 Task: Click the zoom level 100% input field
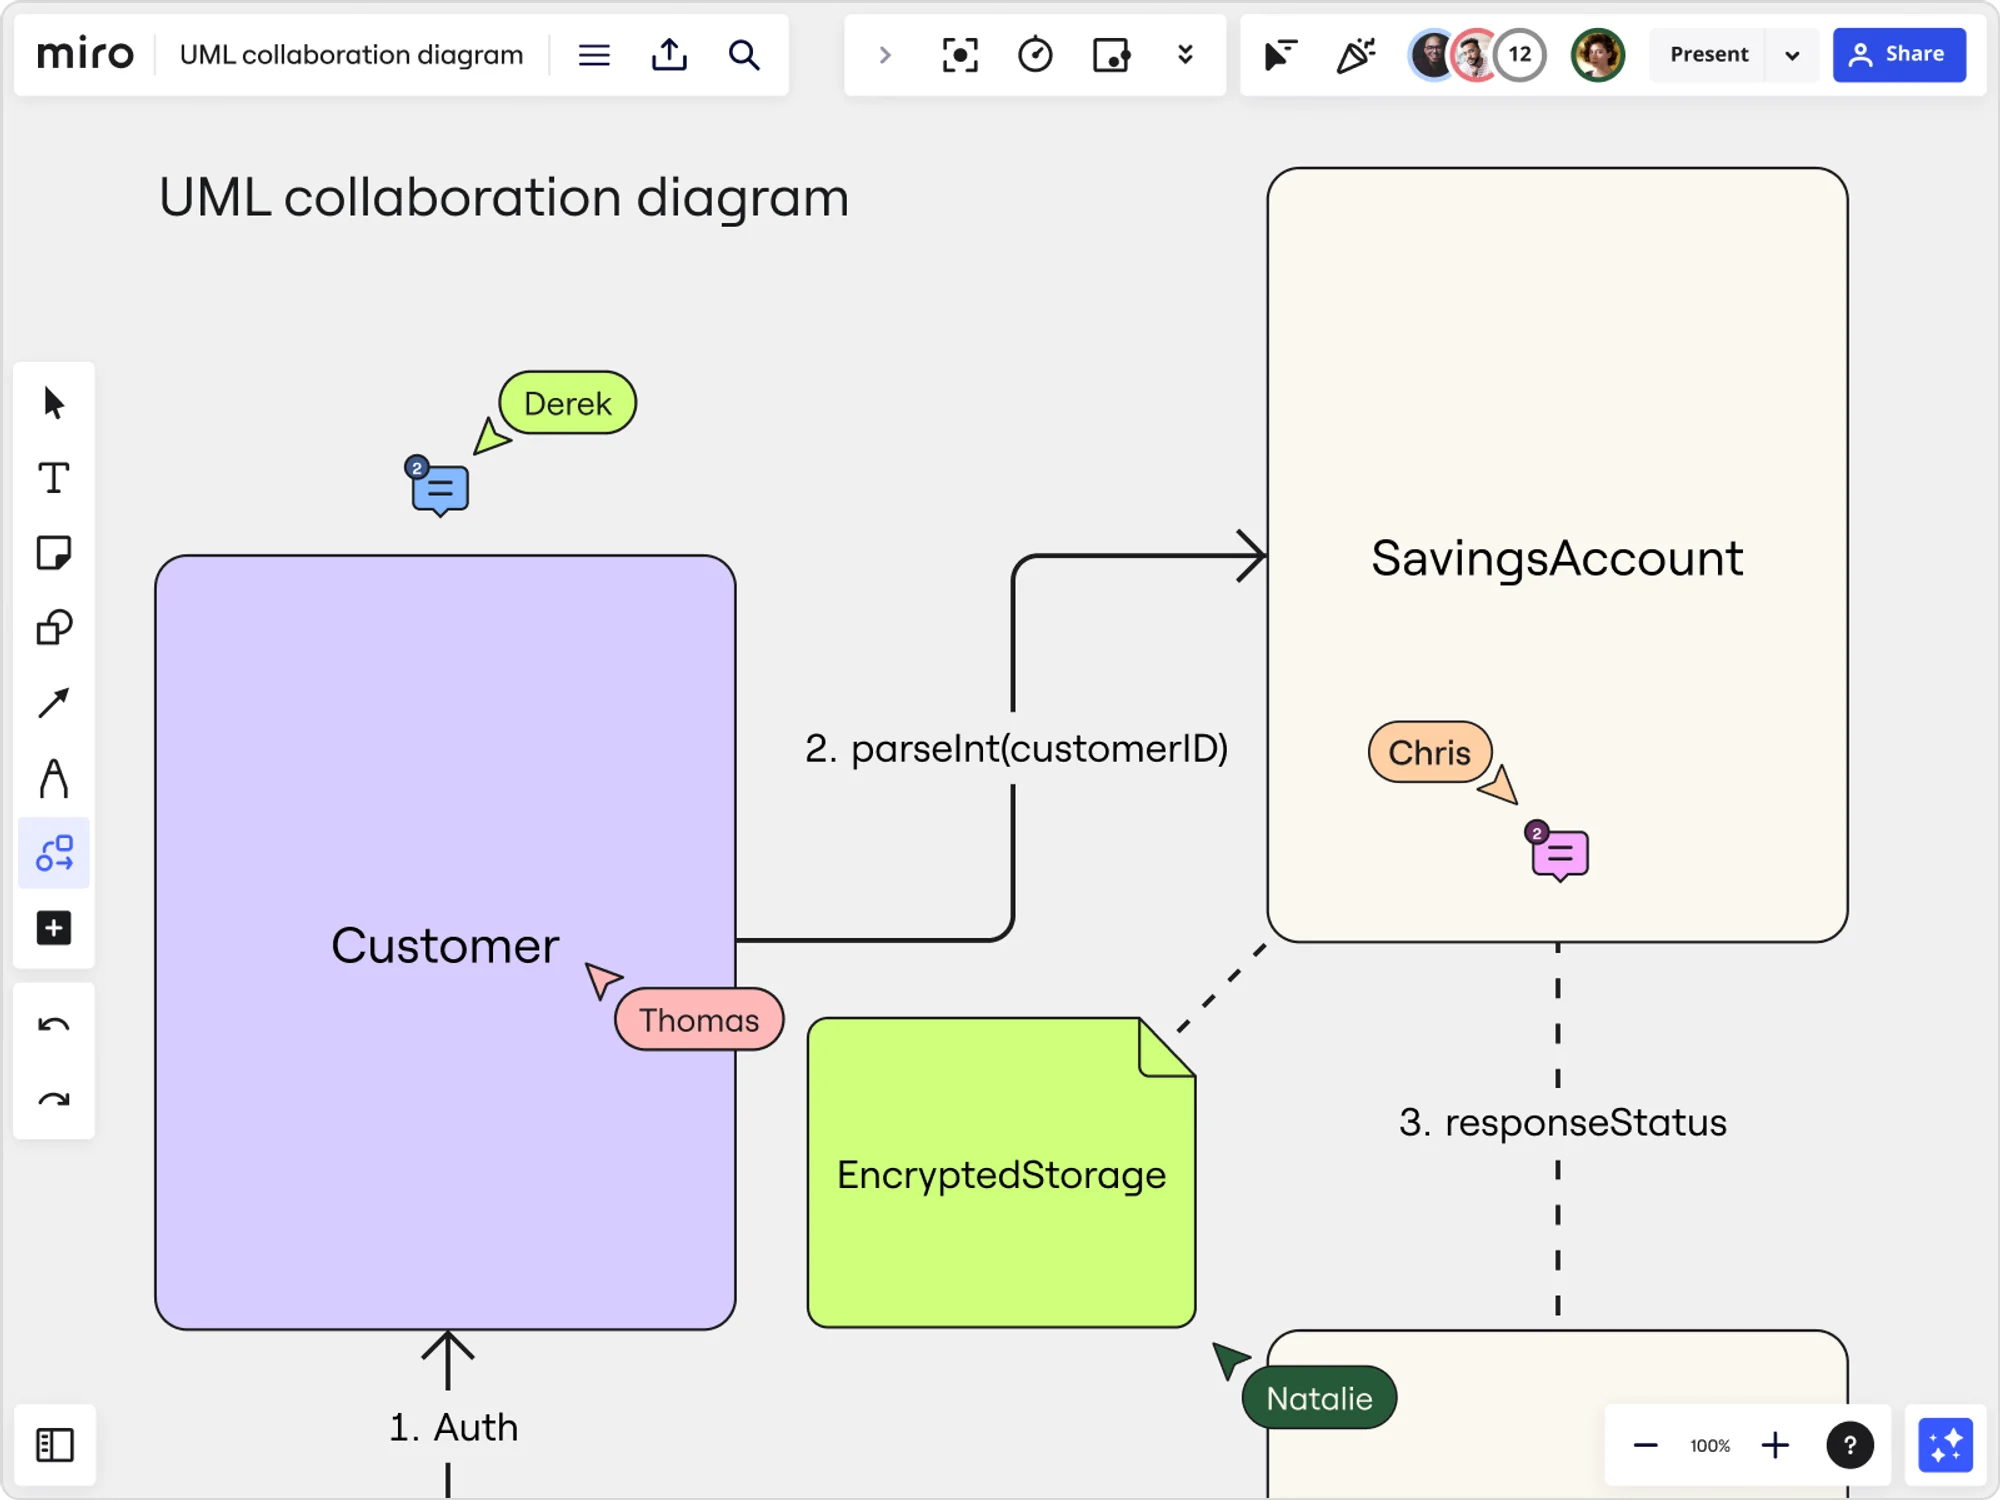tap(1710, 1445)
